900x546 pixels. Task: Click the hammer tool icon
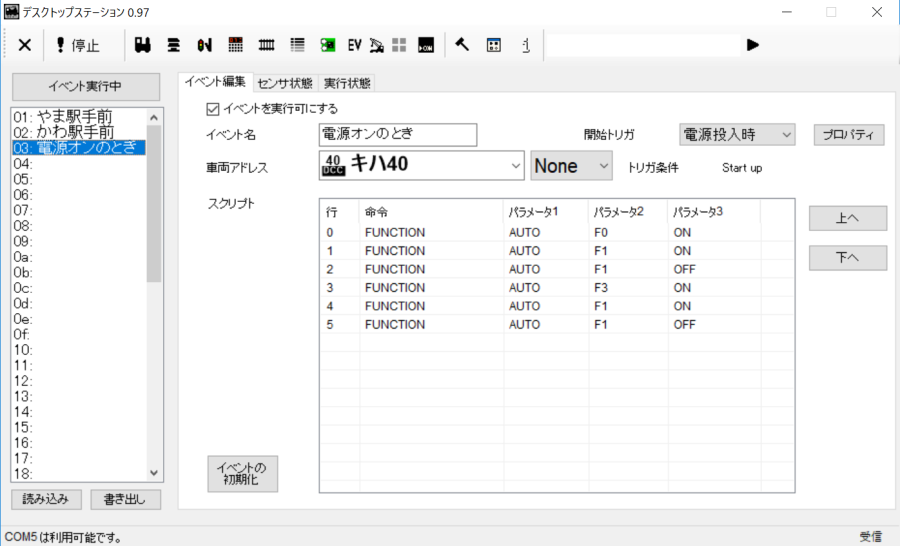pos(462,45)
